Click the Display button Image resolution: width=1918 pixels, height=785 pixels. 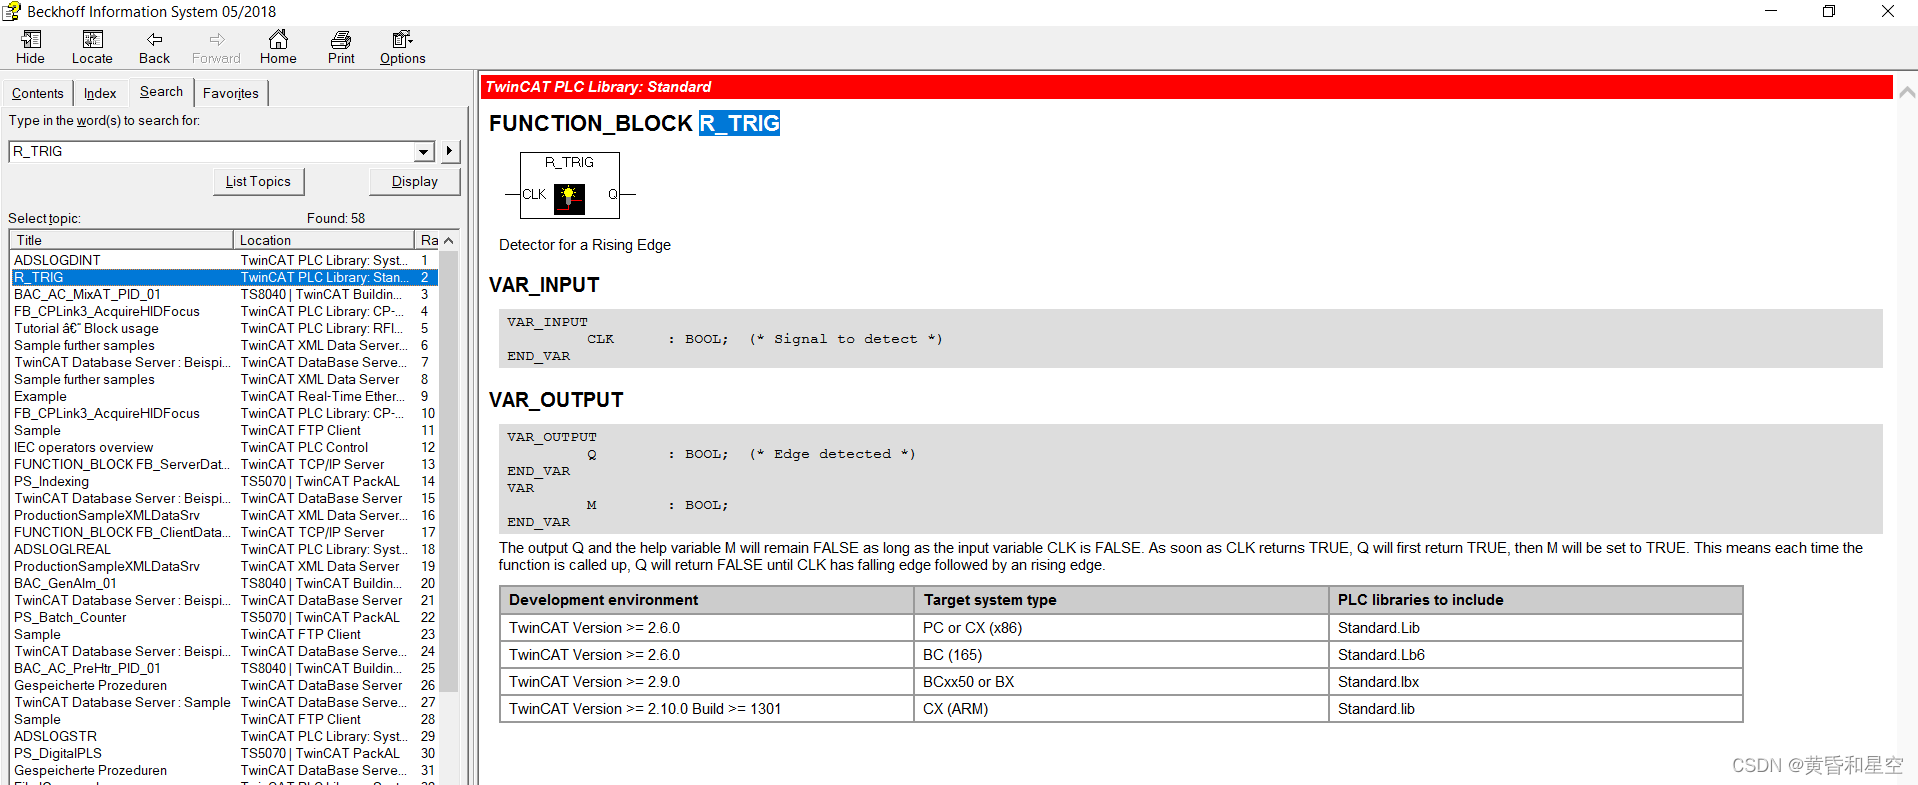(415, 181)
